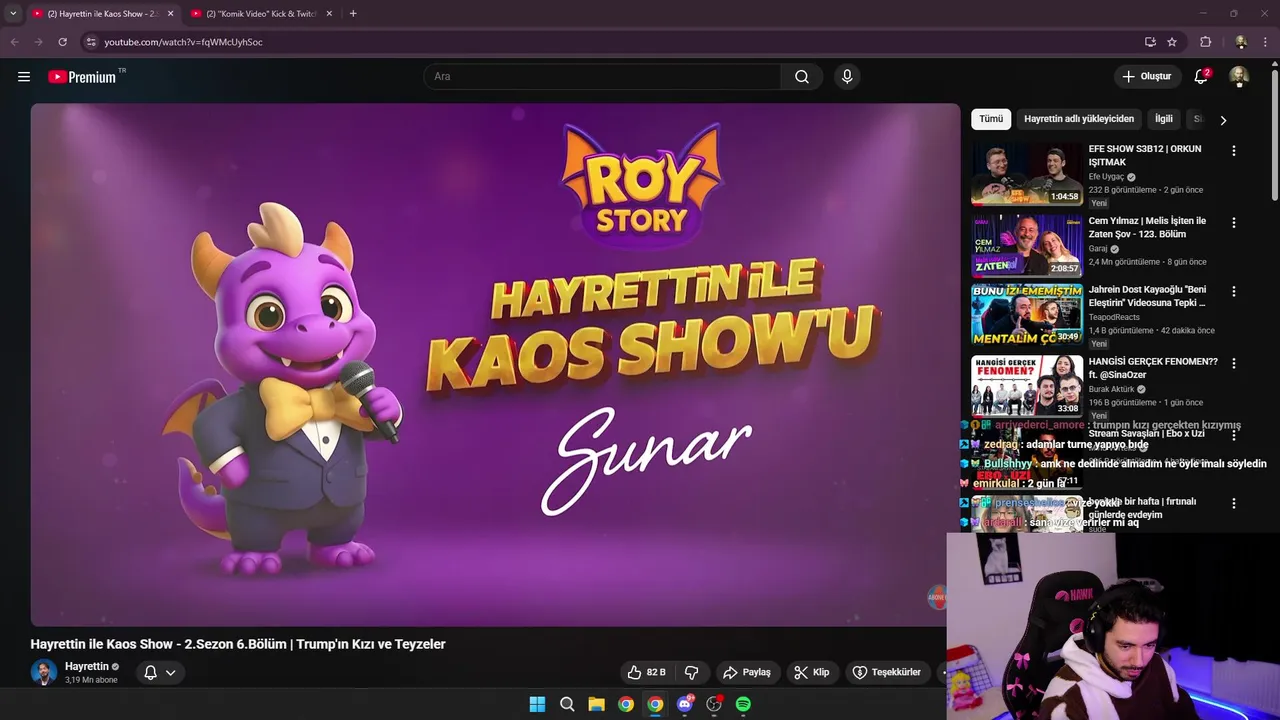Open Burak Aktürk channel link
Image resolution: width=1280 pixels, height=720 pixels.
coord(1112,389)
